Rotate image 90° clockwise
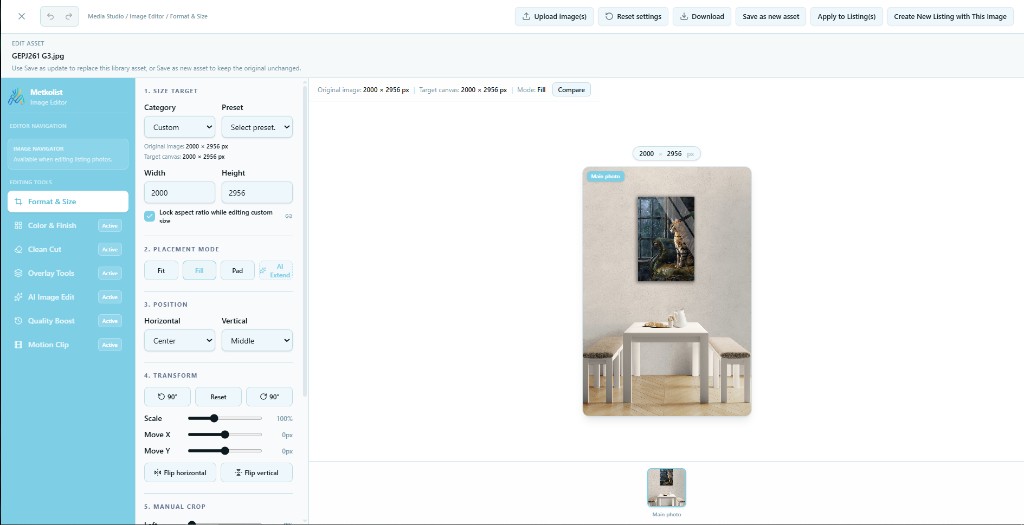This screenshot has height=525, width=1024. 269,397
